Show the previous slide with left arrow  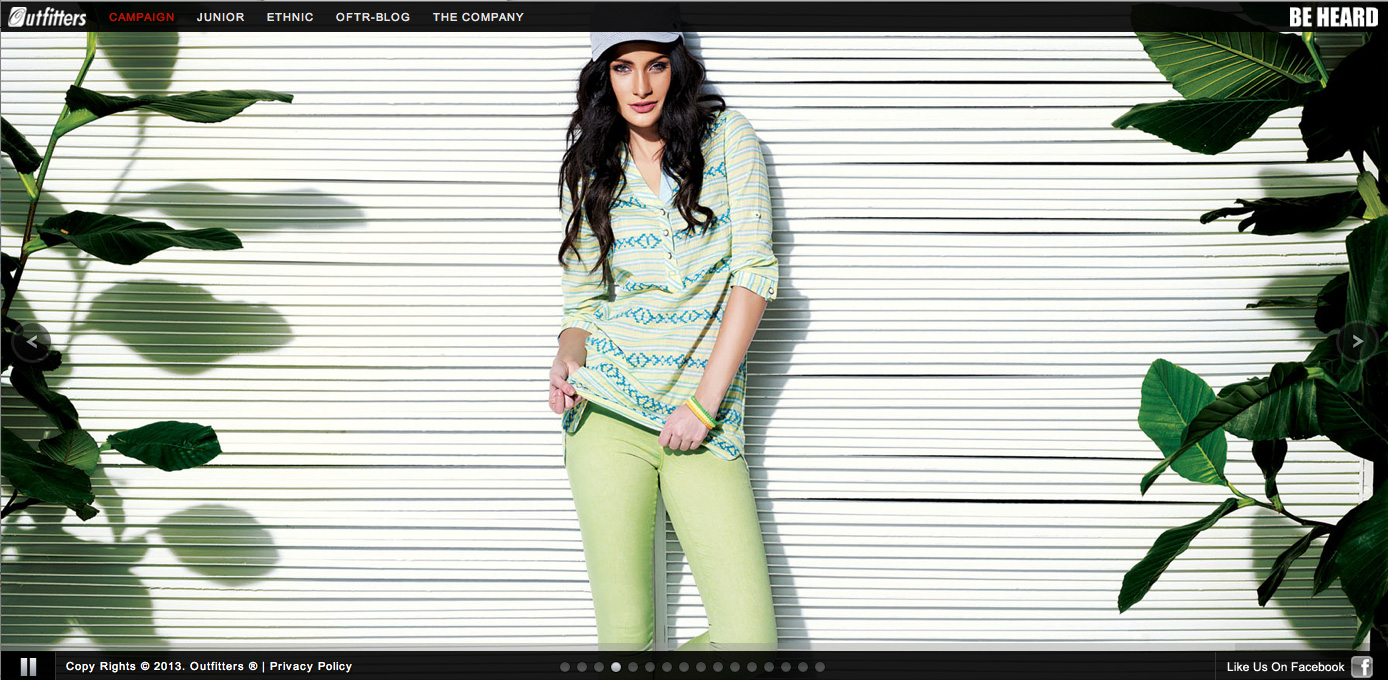(31, 342)
